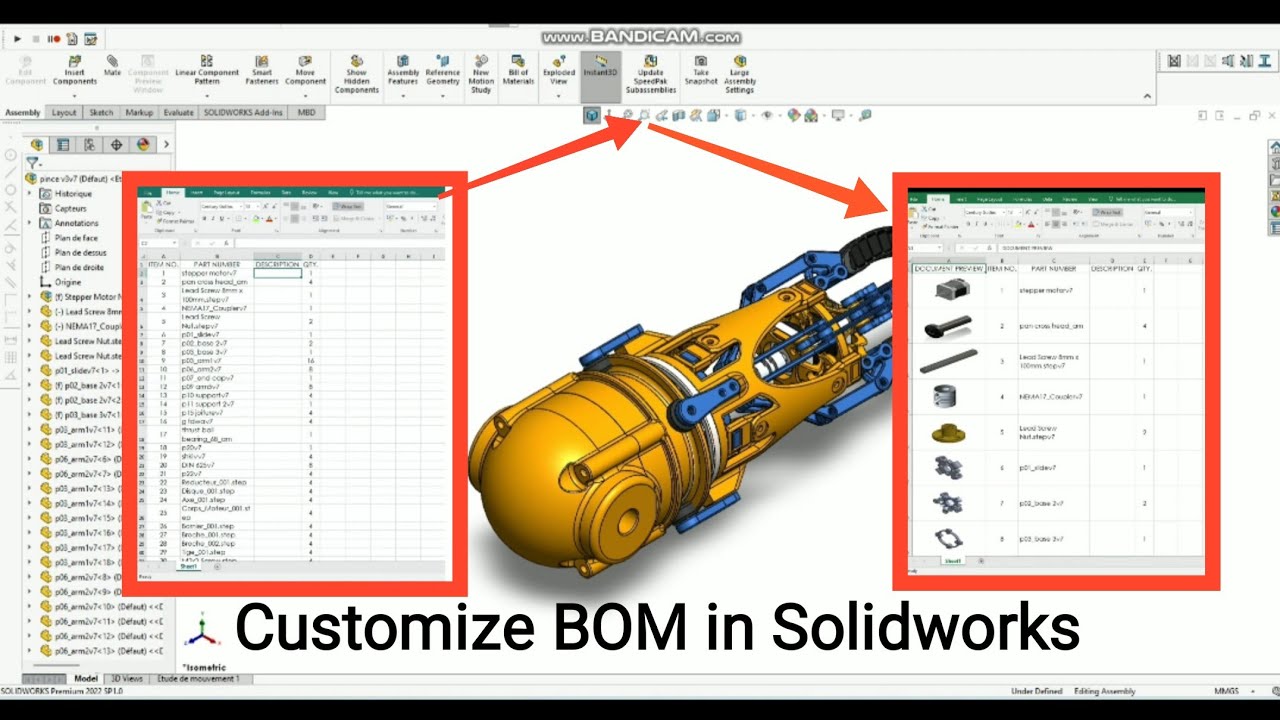
Task: Open the SOLIDWORKS Add-Ins tab
Action: 245,113
